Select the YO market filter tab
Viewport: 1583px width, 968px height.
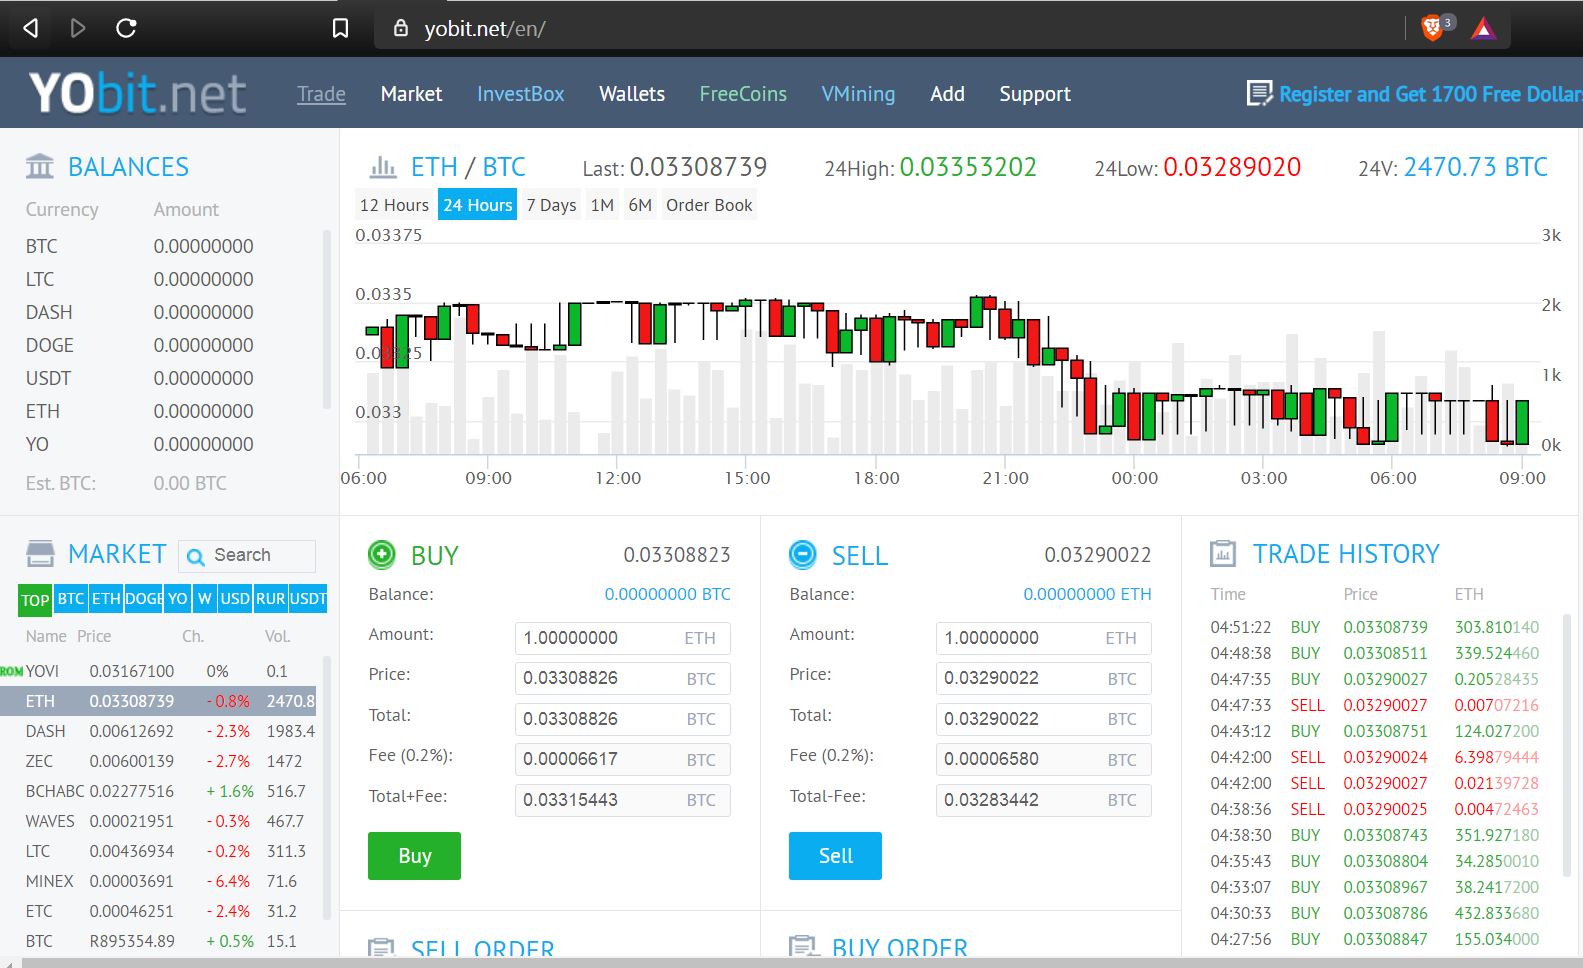178,599
